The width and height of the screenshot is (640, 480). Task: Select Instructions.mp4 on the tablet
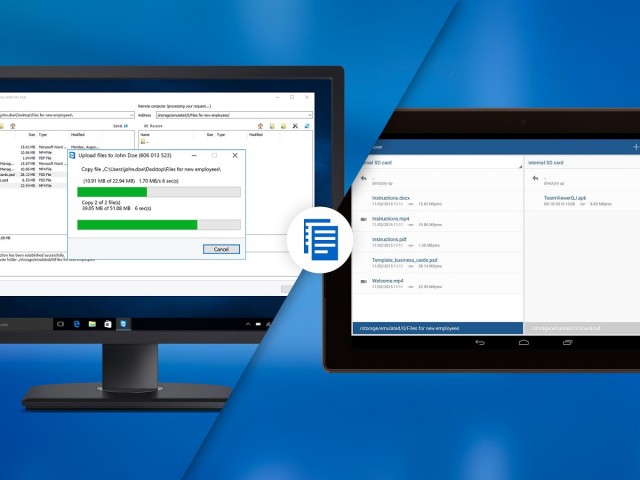pos(437,221)
